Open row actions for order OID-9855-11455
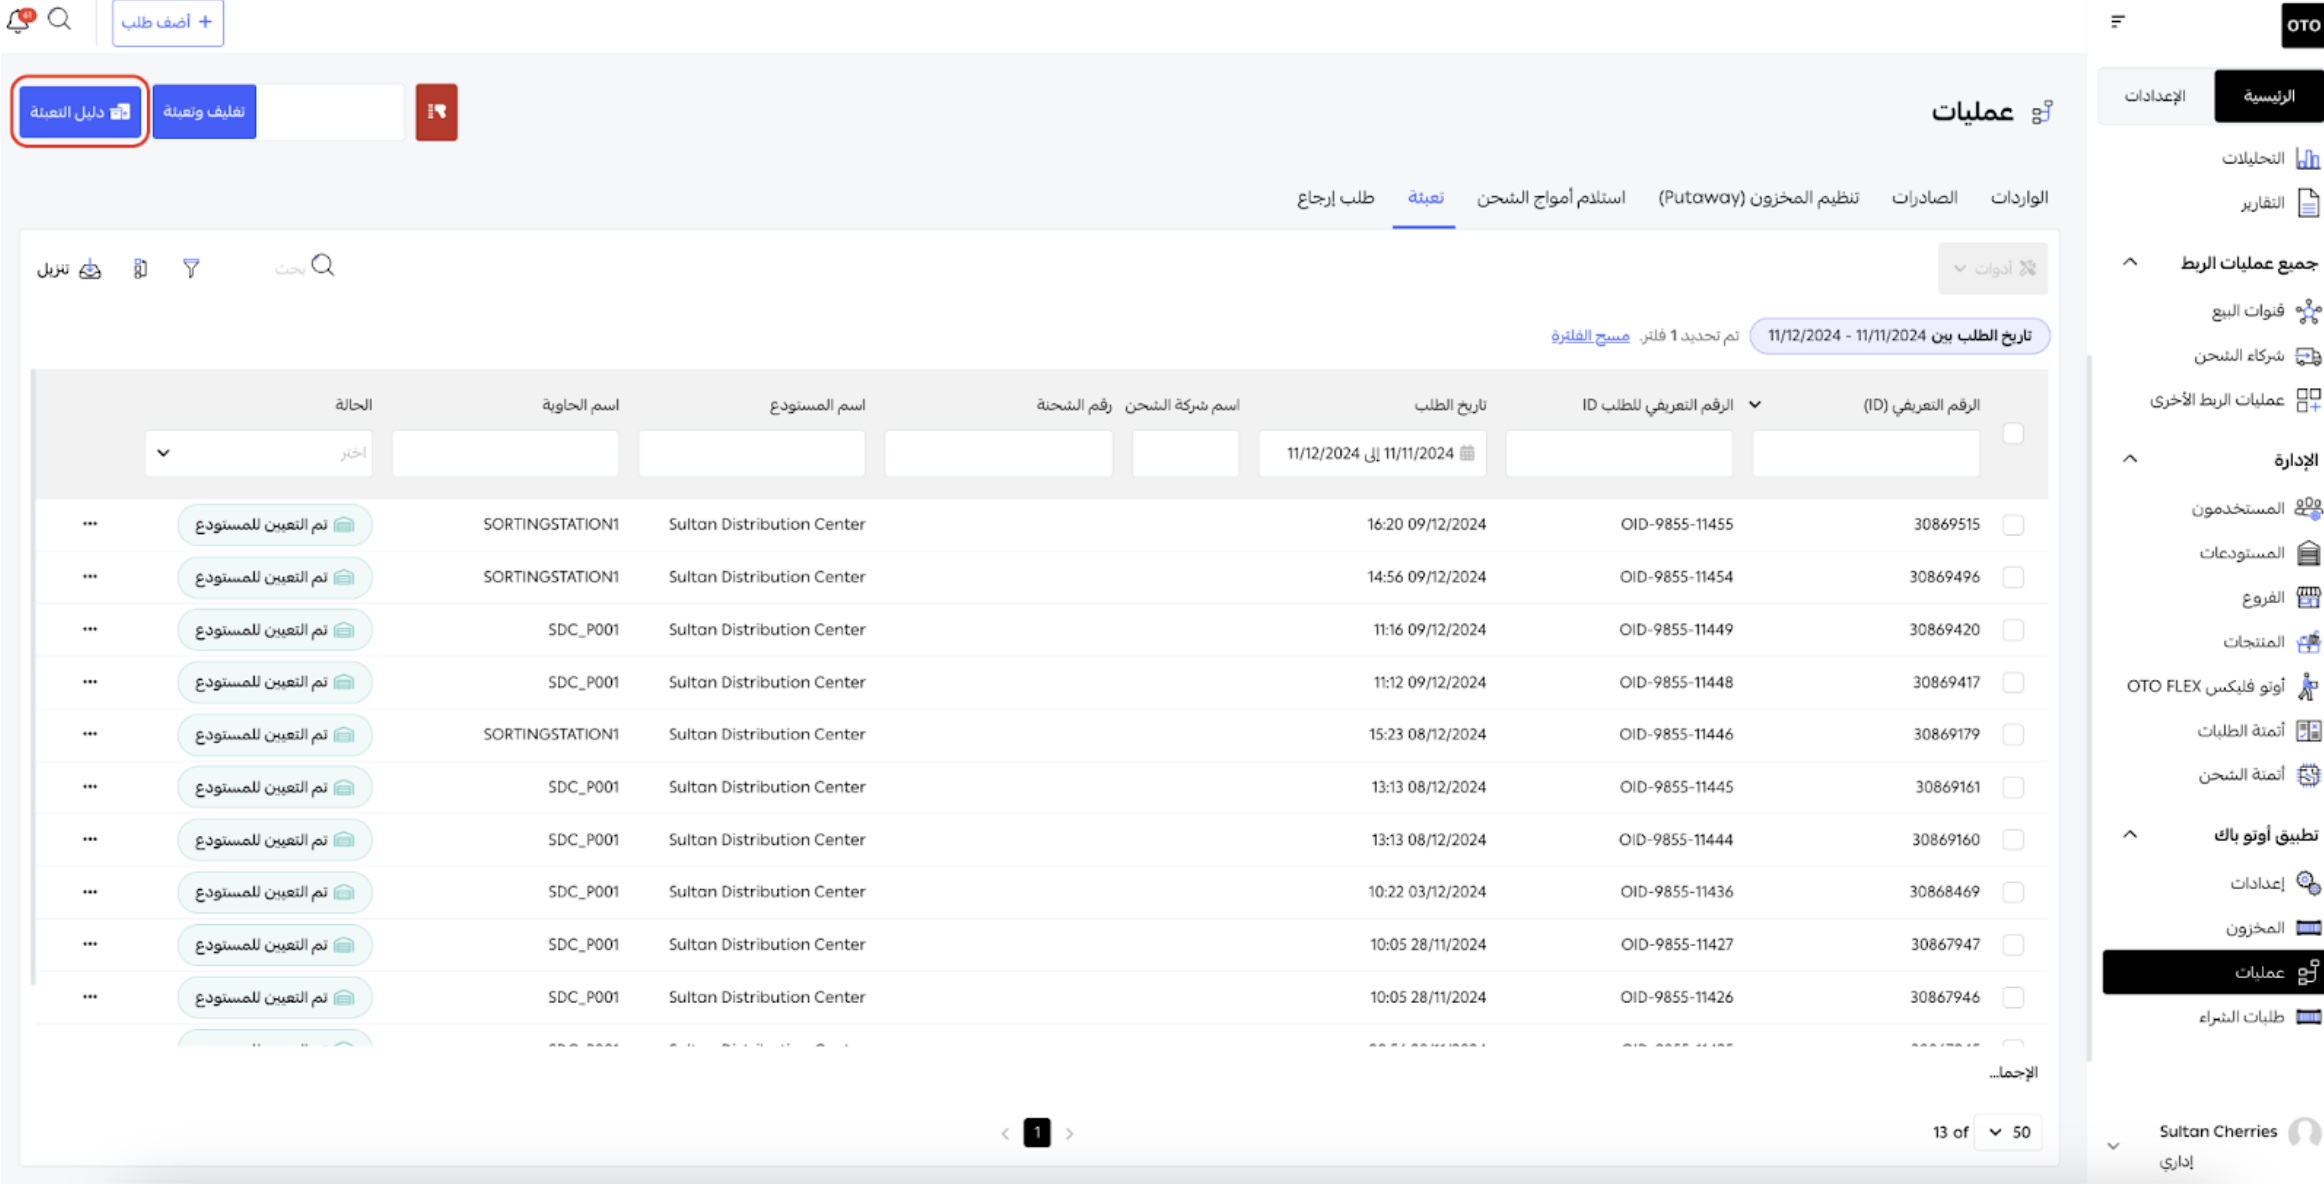The image size is (2324, 1184). click(90, 524)
